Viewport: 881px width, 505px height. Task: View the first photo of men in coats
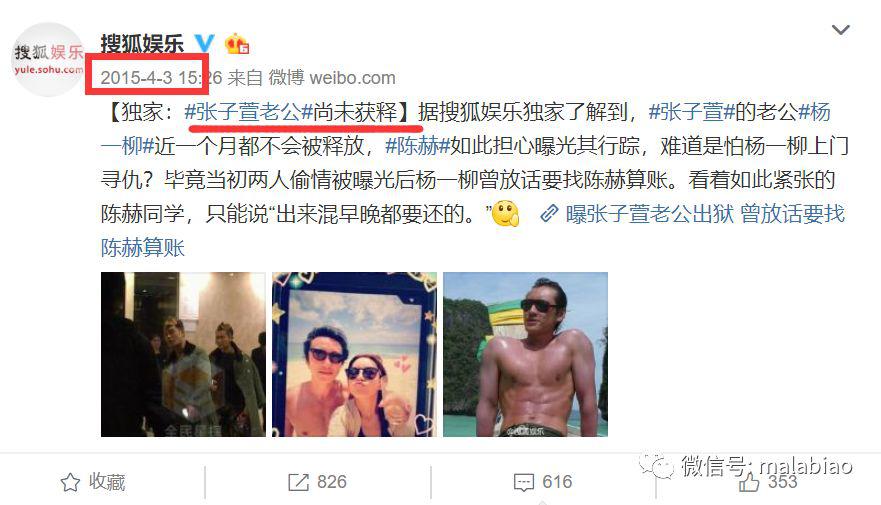pyautogui.click(x=183, y=354)
